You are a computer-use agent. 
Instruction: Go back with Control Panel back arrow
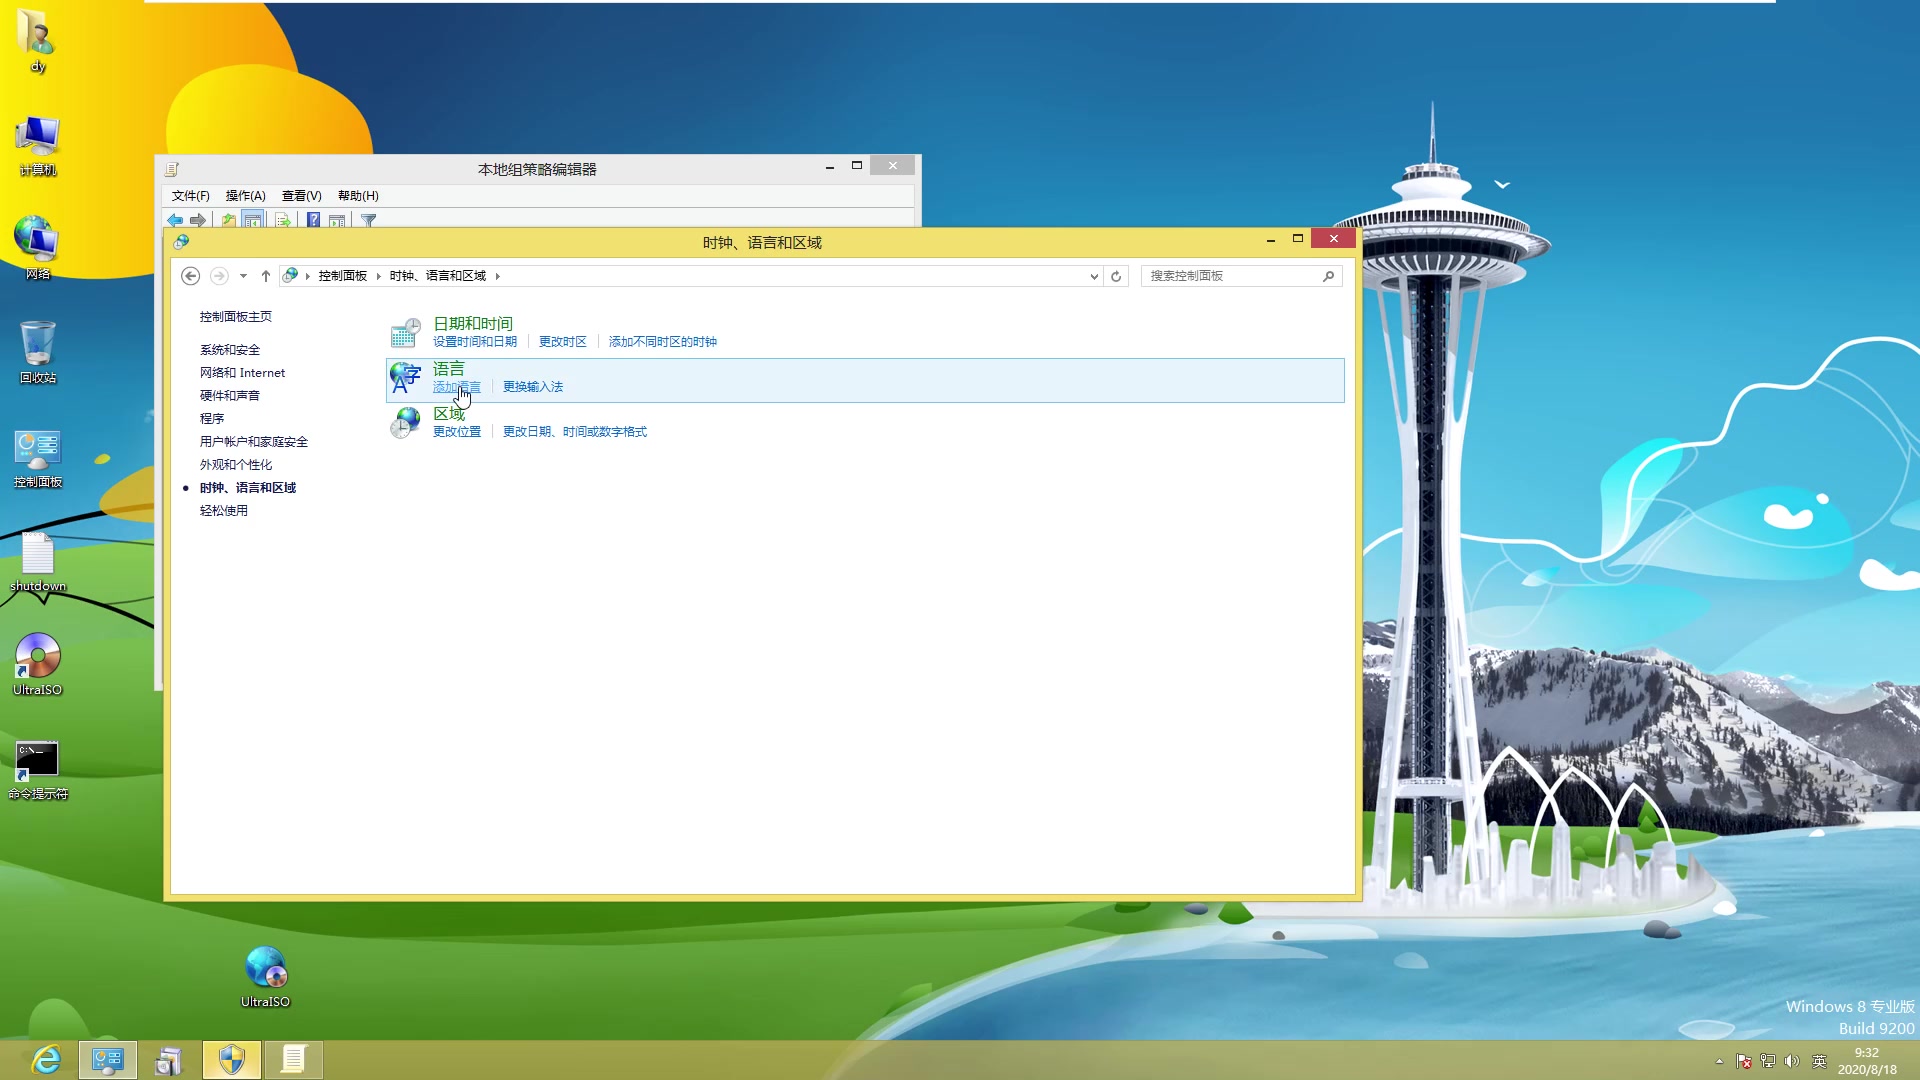[190, 276]
